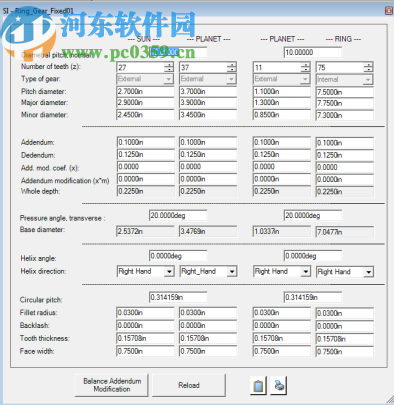
Task: Click Ring fillet radius 0.0300in field
Action: click(345, 313)
